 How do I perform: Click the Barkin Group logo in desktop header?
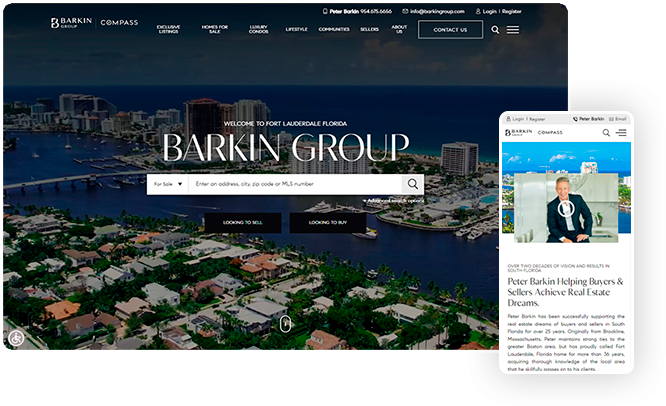tap(71, 23)
